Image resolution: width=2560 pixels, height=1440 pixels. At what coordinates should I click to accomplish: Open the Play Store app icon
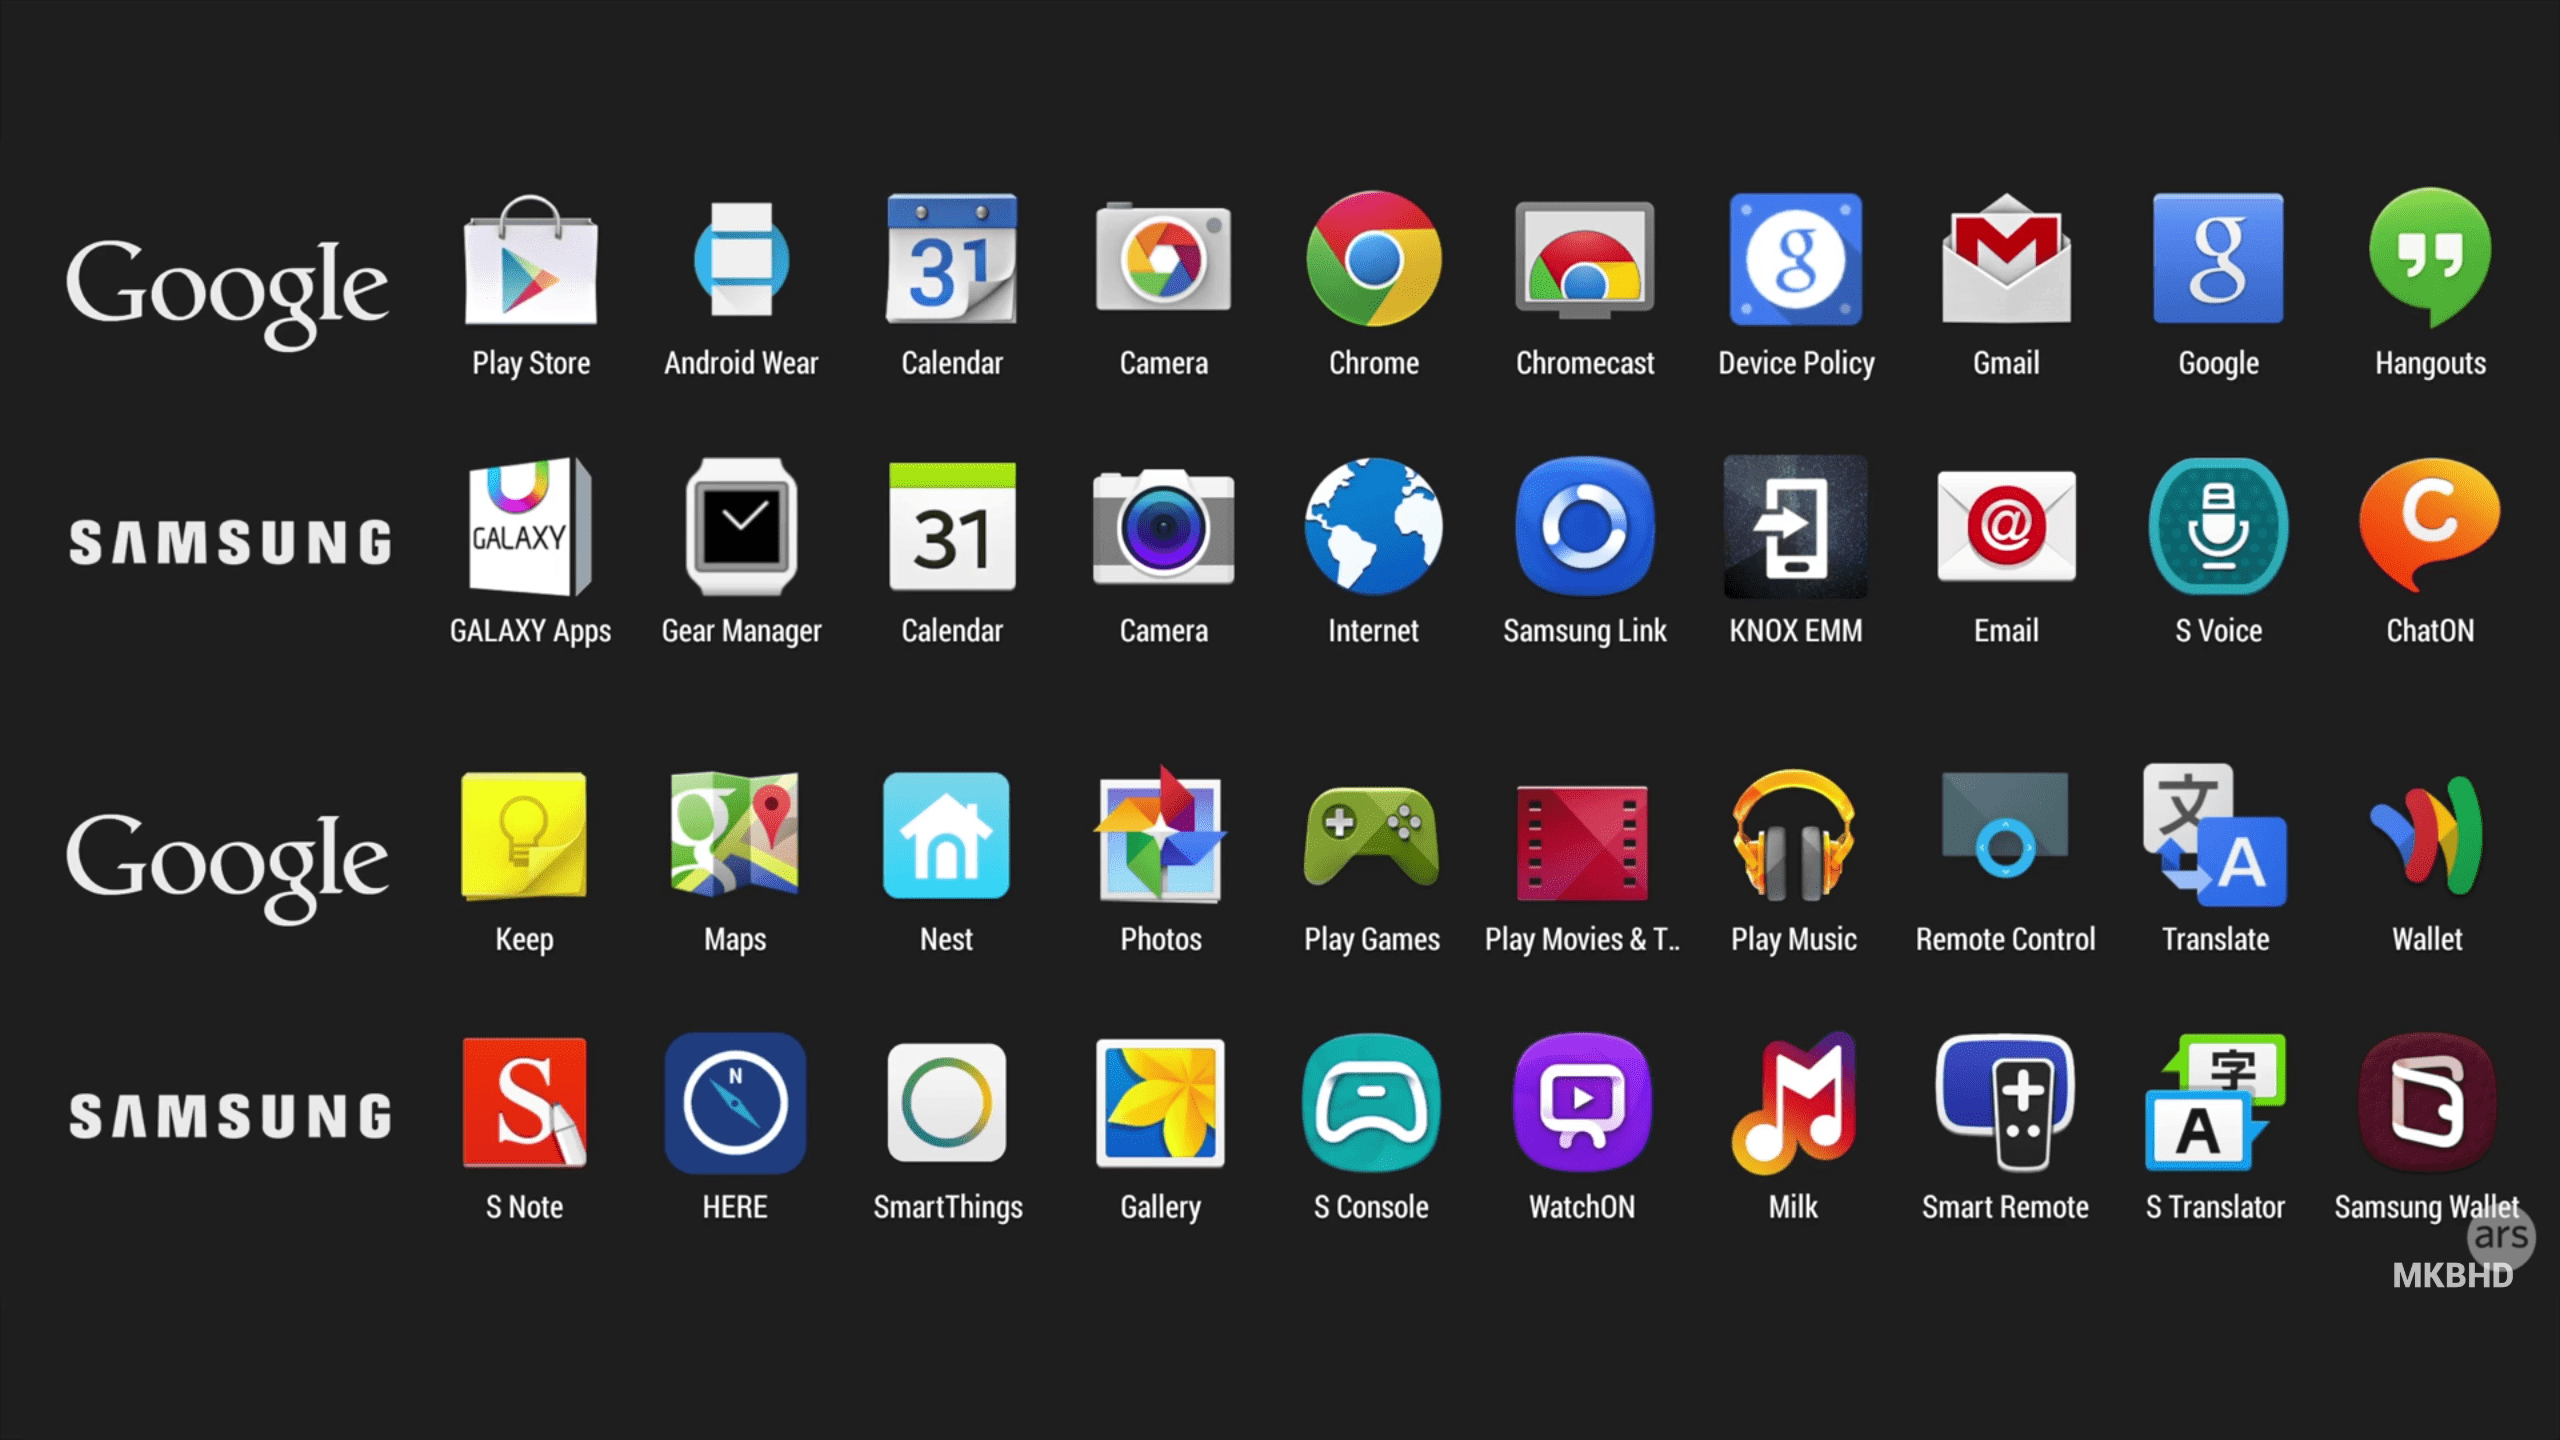tap(531, 260)
